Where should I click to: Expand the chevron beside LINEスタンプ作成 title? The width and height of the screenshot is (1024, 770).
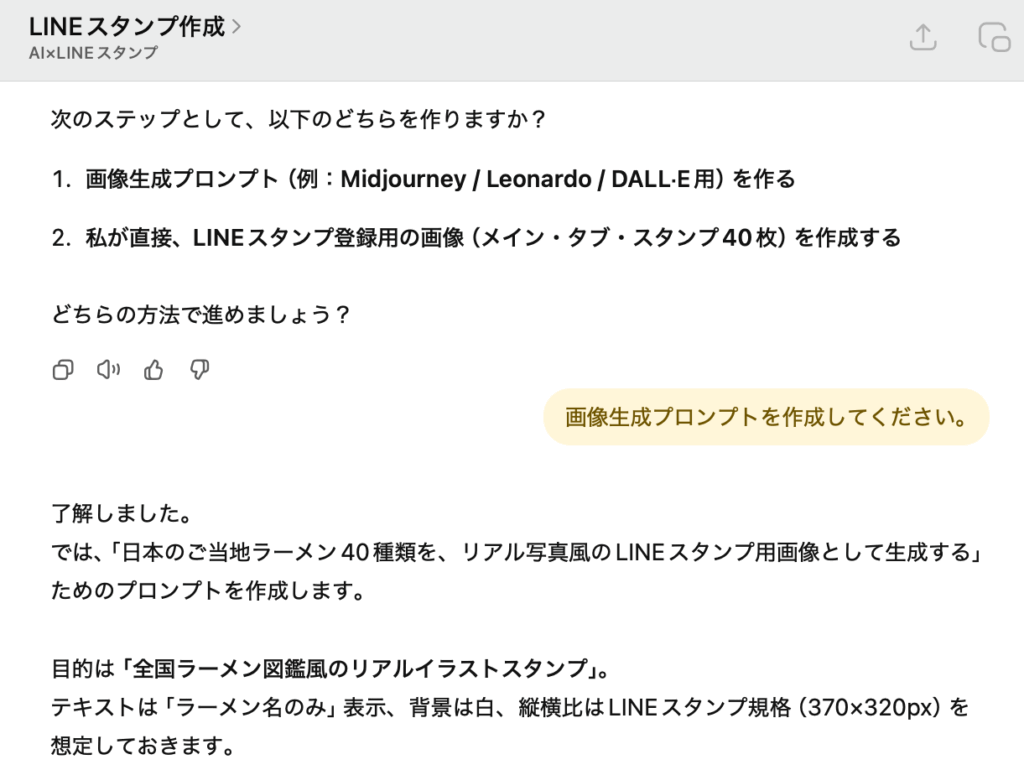[x=236, y=27]
